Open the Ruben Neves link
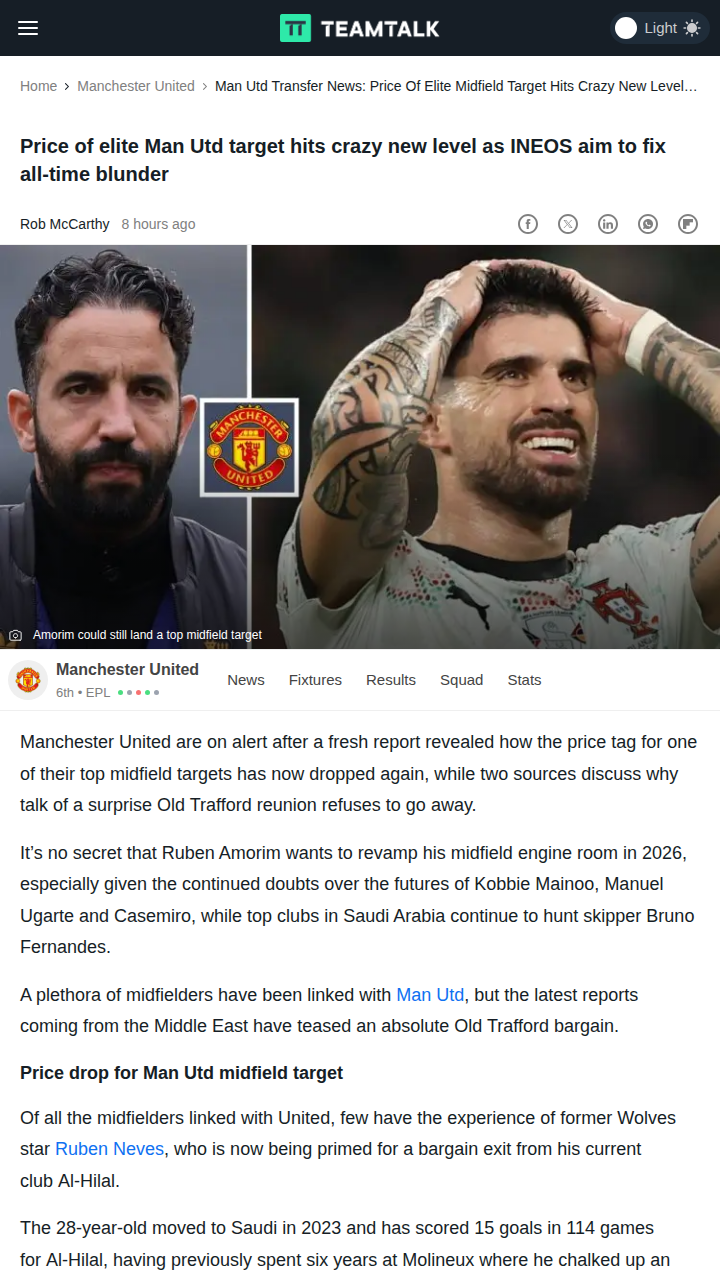The width and height of the screenshot is (720, 1280). coord(109,1150)
